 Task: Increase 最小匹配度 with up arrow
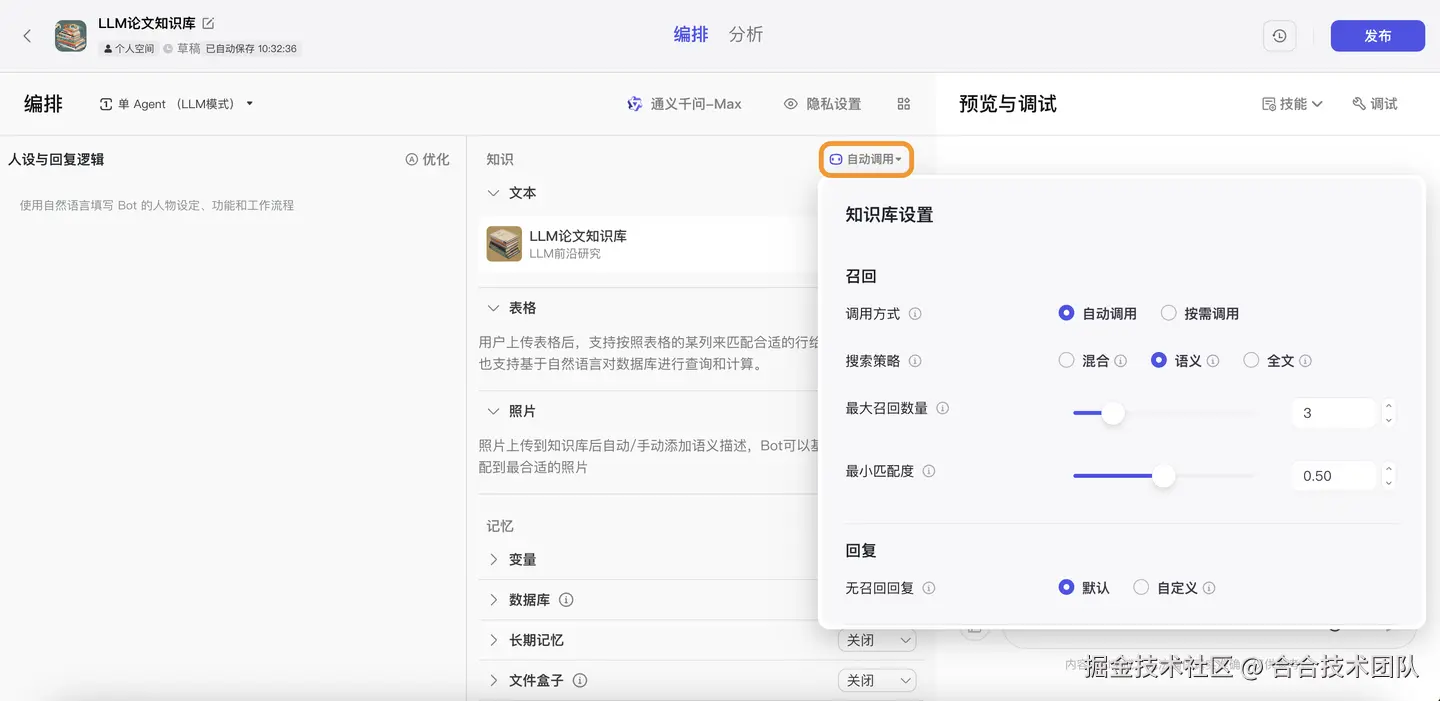[1388, 469]
